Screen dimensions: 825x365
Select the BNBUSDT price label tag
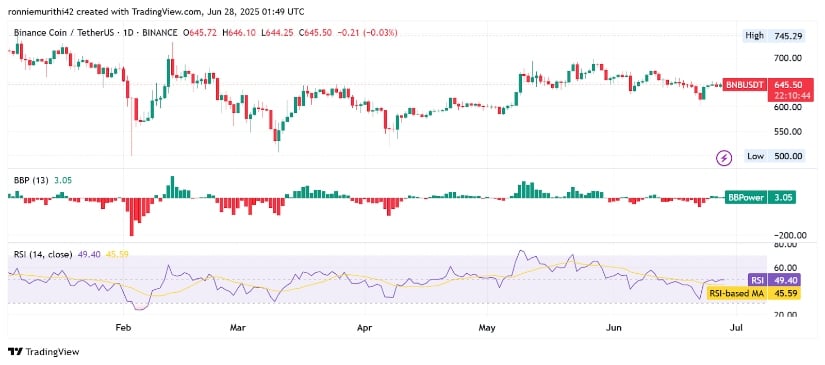744,85
